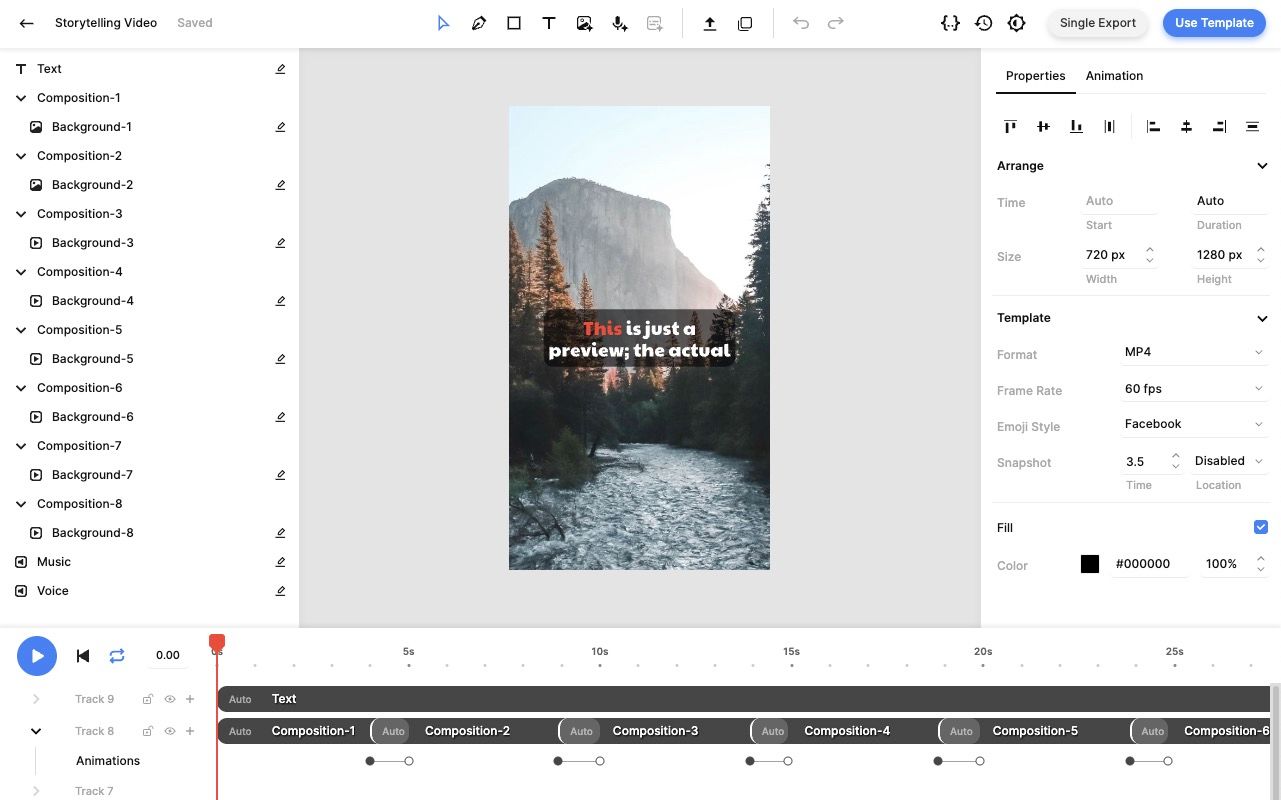Open the Frame Rate dropdown

pos(1193,389)
